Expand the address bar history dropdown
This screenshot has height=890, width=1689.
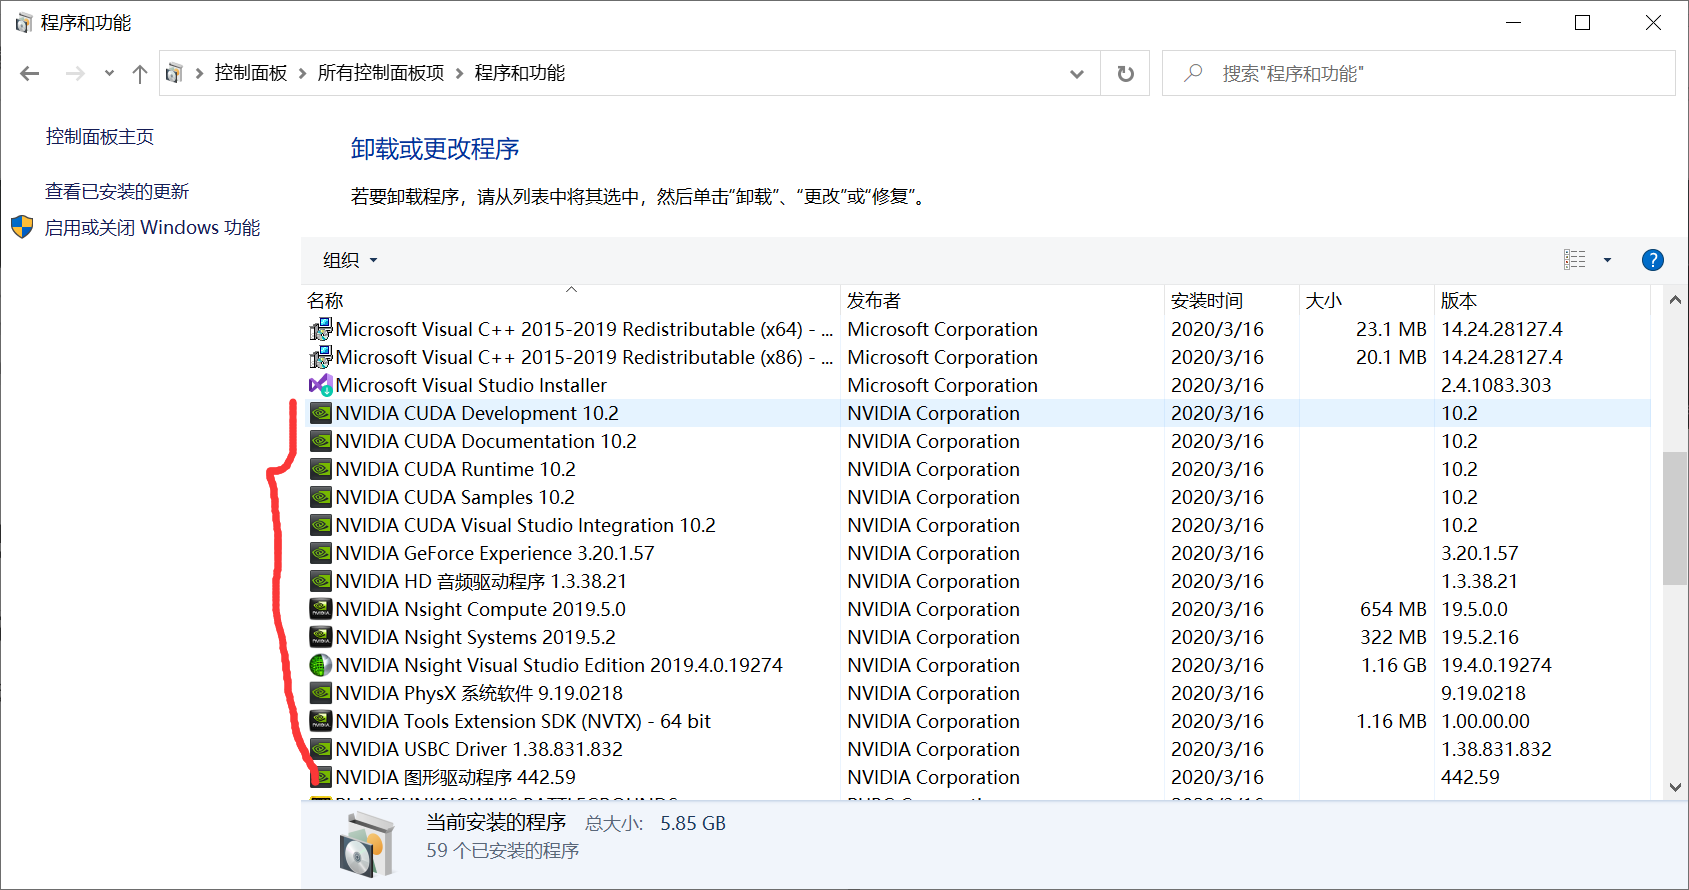(x=1076, y=73)
